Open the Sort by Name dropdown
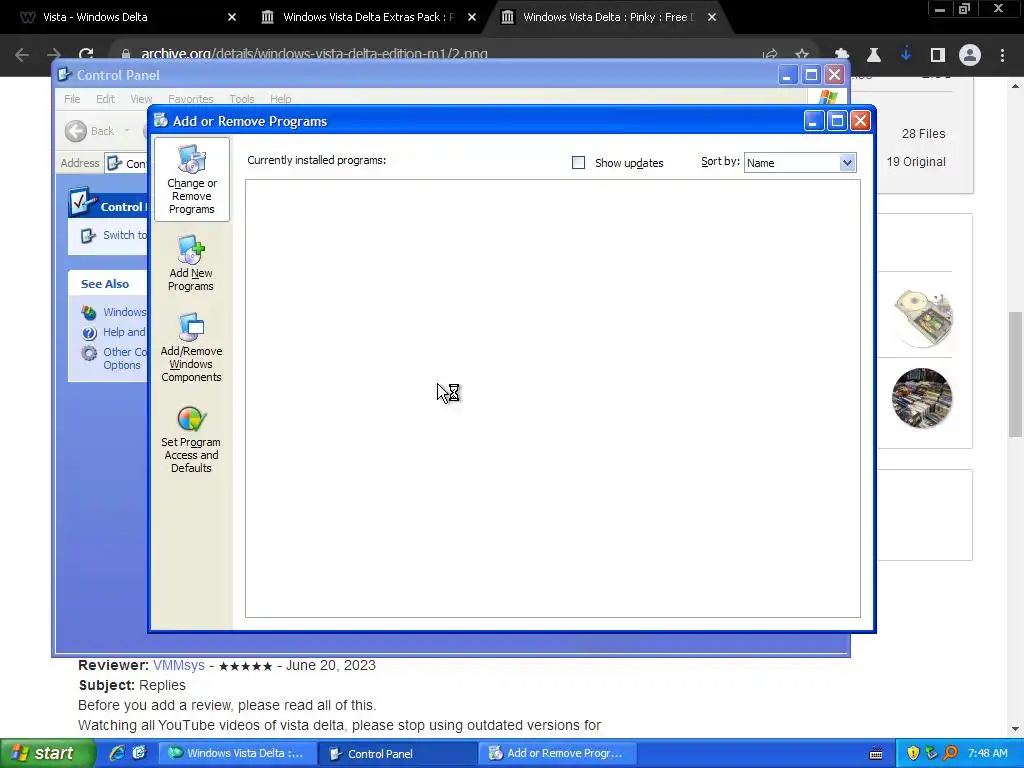Viewport: 1024px width, 768px height. click(800, 163)
